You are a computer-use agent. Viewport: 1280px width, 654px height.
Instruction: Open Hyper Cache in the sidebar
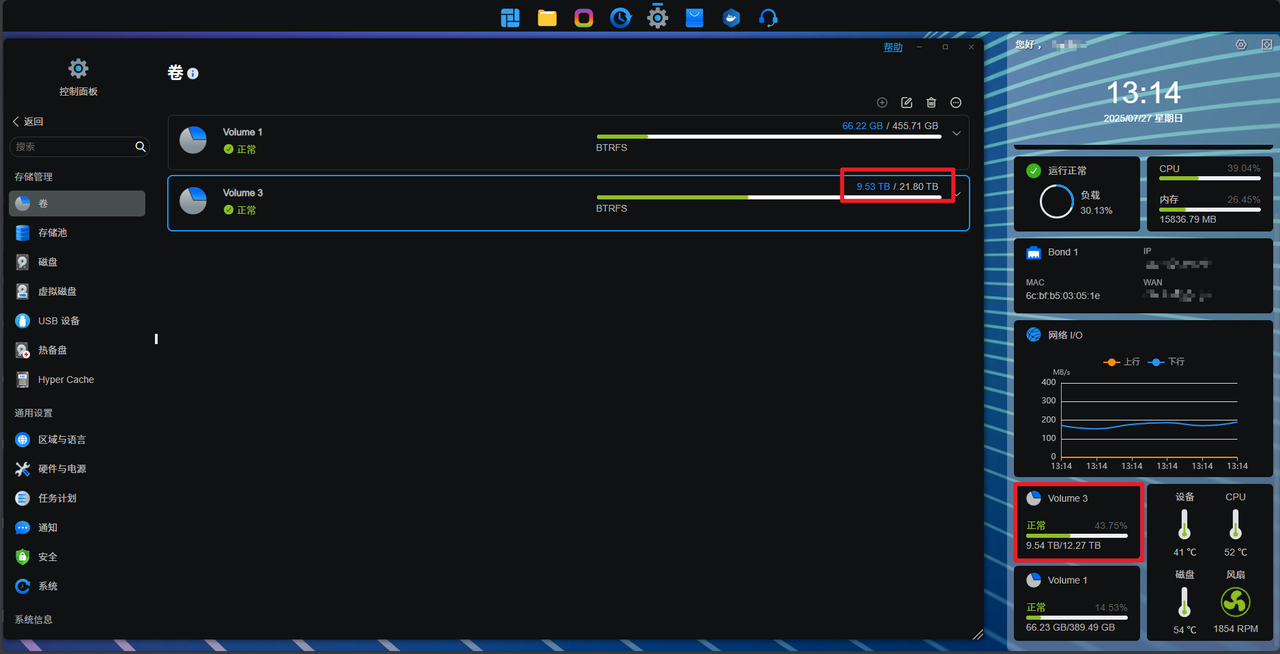[x=77, y=380]
